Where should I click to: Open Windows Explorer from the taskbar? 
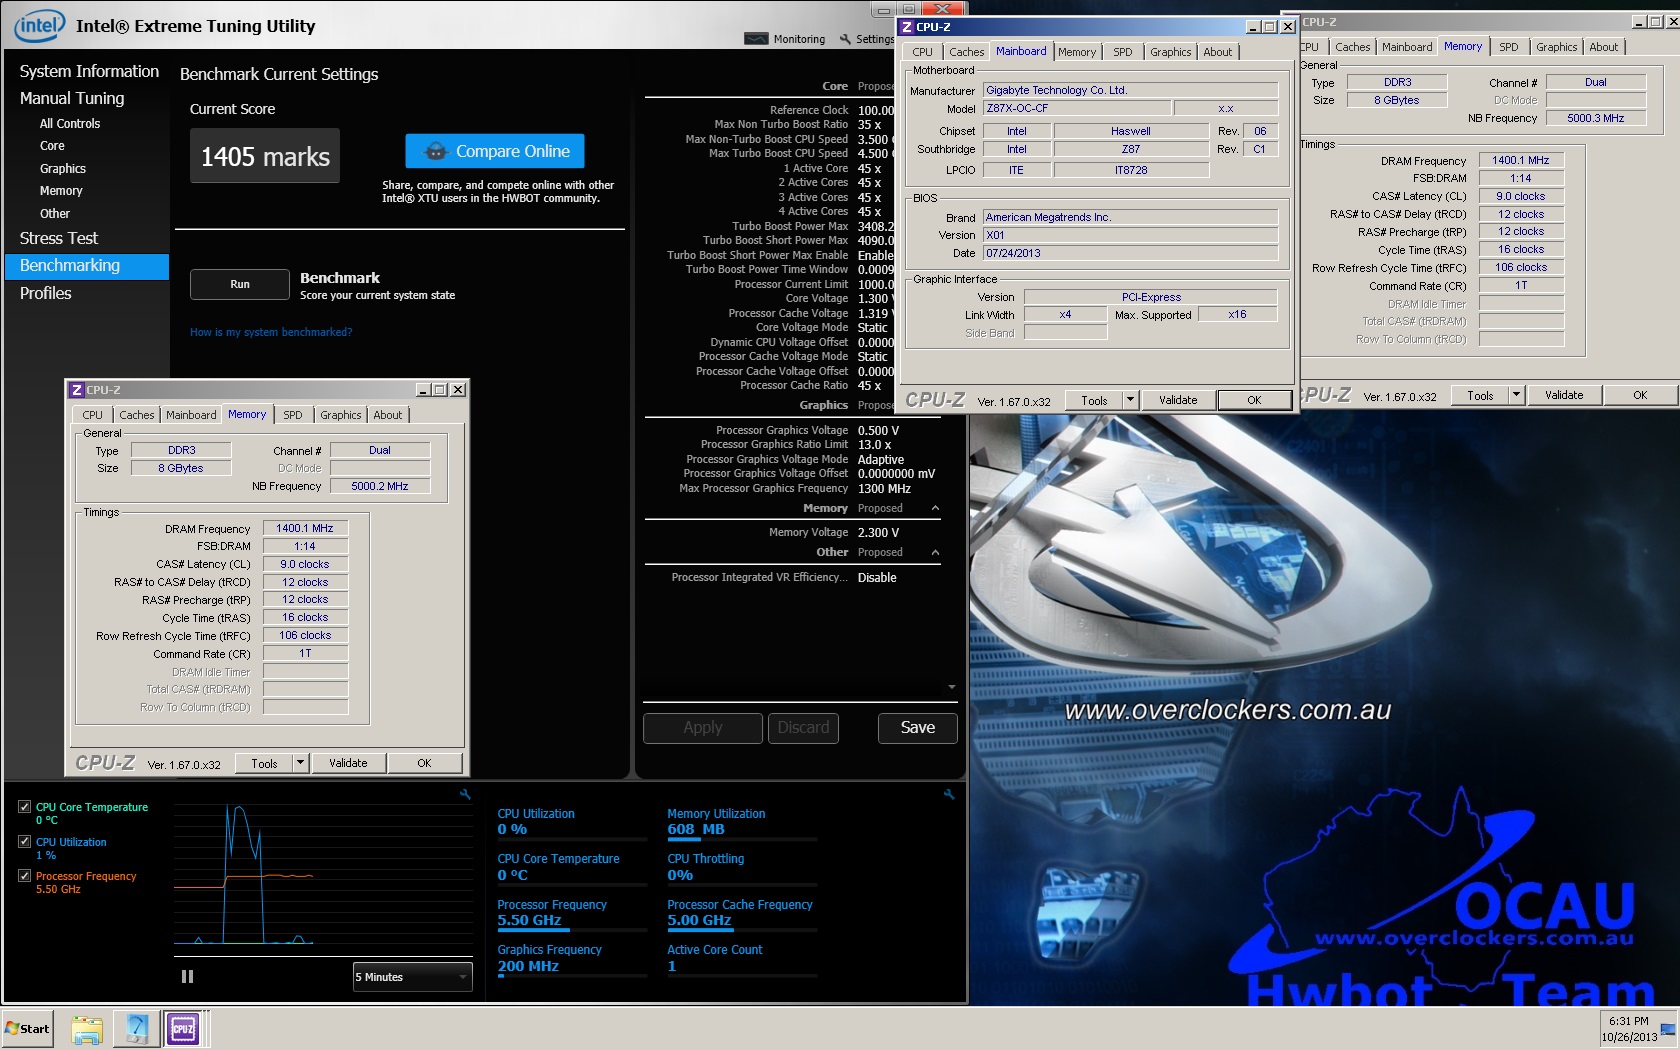point(87,1029)
